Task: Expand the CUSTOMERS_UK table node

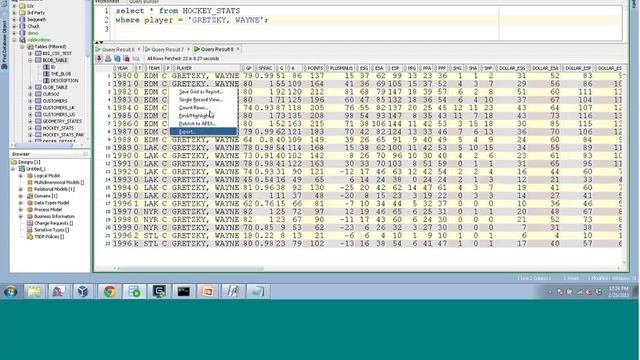Action: pyautogui.click(x=30, y=108)
